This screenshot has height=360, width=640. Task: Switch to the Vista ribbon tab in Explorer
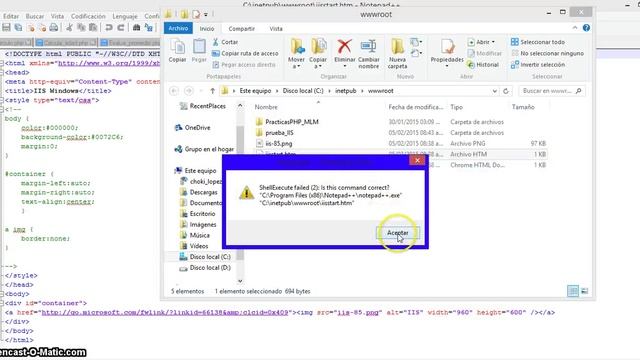[x=276, y=29]
